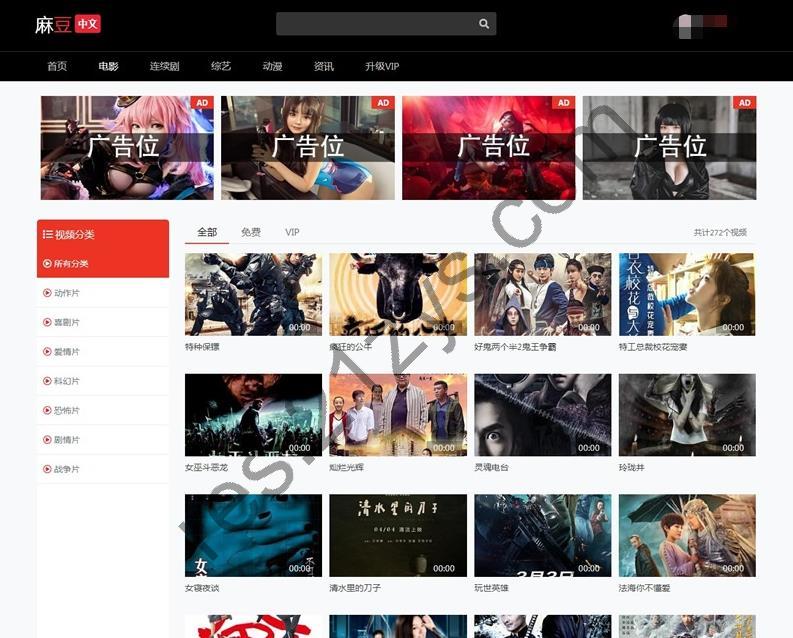
Task: Click the list icon beside 视频分类
Action: click(x=48, y=234)
